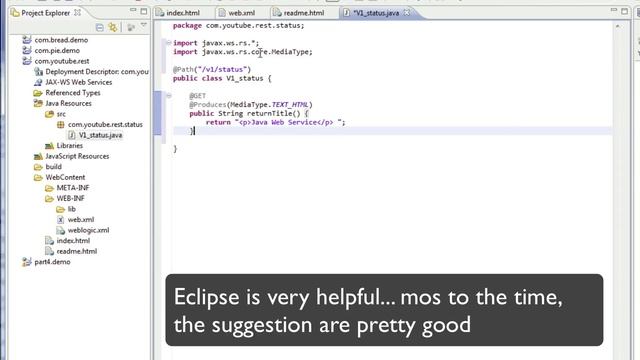Click the JavaScript Resources icon
The image size is (640, 360).
pos(38,156)
